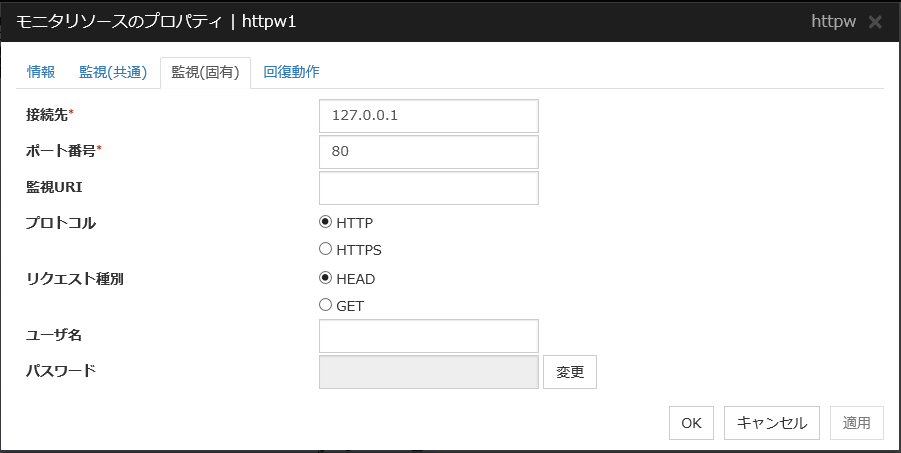901x453 pixels.
Task: Select HEAD as the request type
Action: (325, 279)
